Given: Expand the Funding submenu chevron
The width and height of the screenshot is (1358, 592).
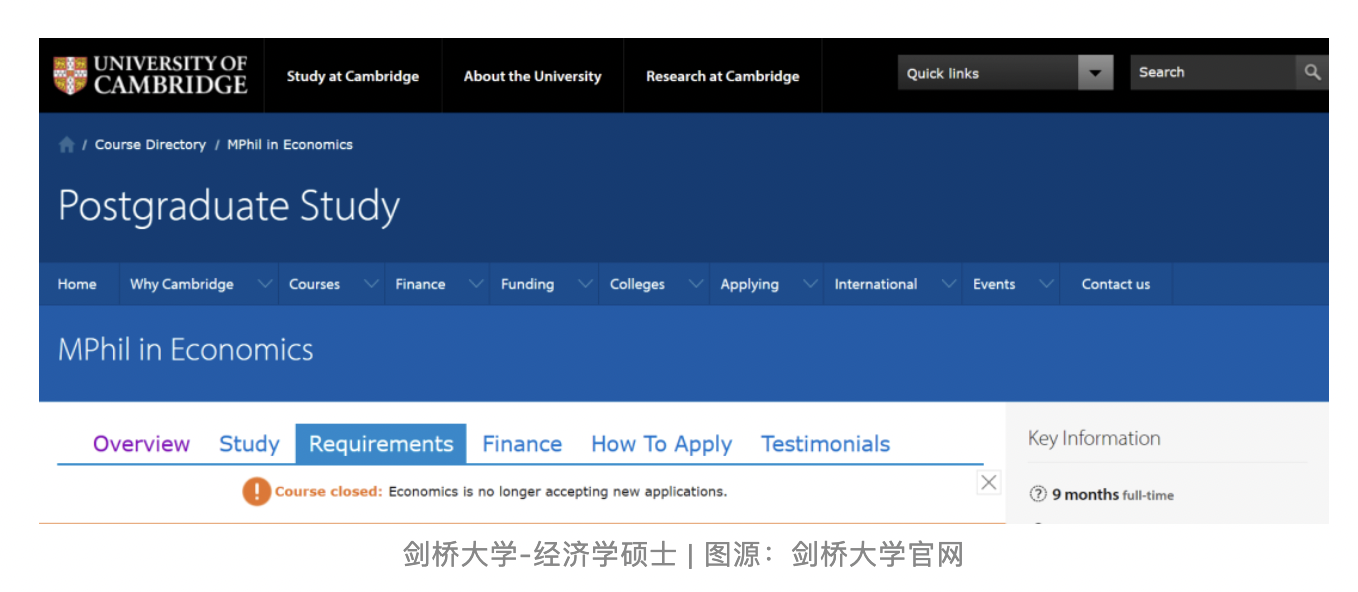Looking at the screenshot, I should [585, 284].
